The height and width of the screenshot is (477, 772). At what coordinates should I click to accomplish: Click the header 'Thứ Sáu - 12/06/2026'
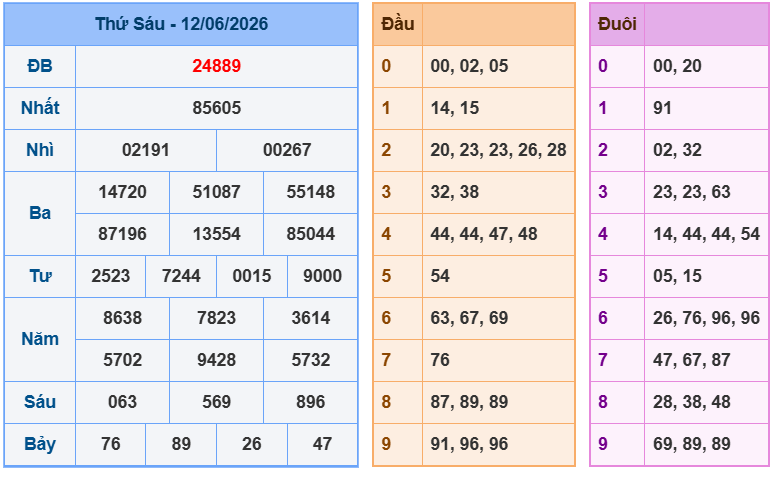181,24
